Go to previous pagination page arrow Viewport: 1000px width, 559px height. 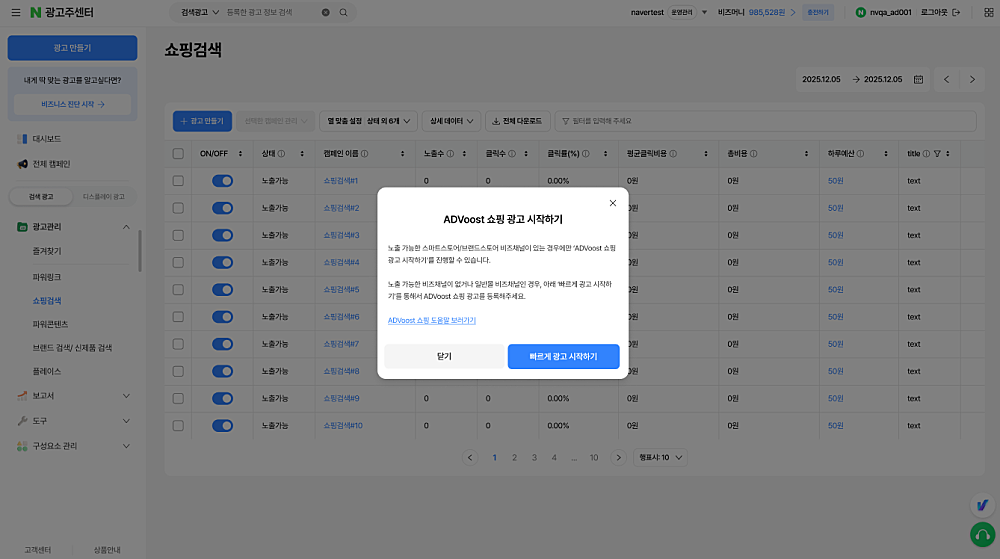point(470,458)
